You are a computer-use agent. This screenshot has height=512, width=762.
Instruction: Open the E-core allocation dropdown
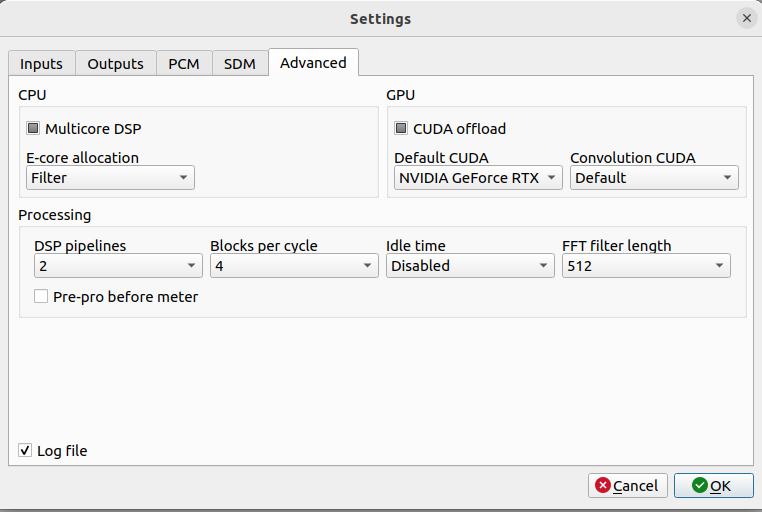tap(110, 178)
